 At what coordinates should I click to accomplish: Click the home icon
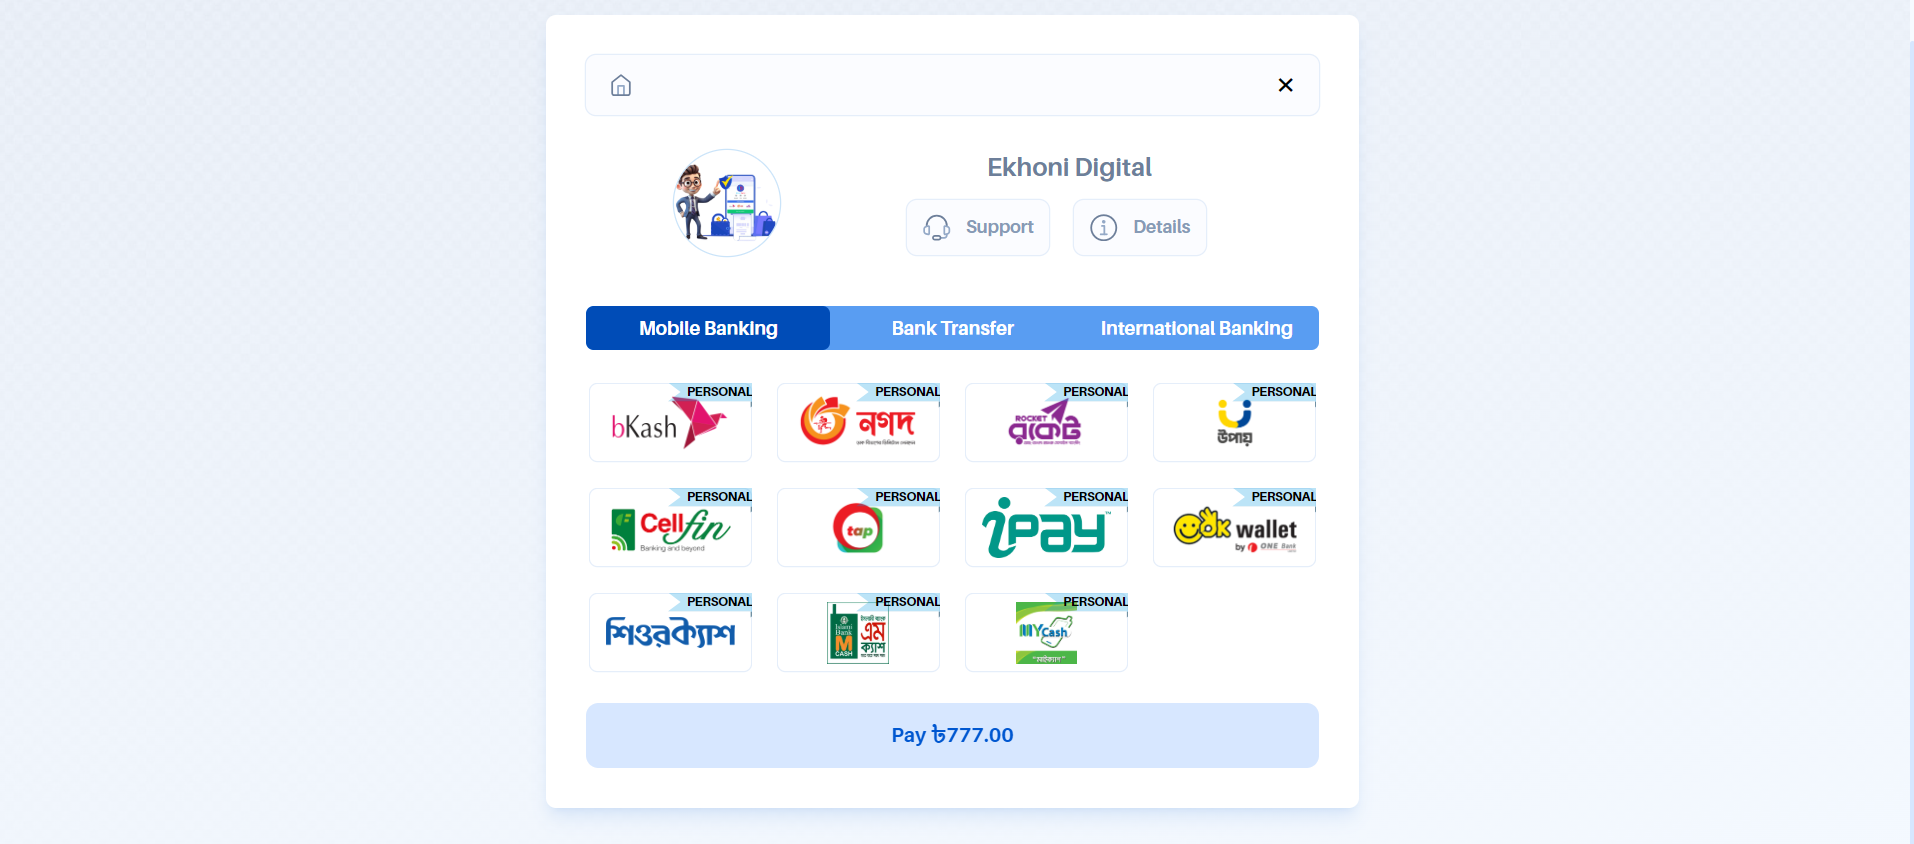click(621, 85)
